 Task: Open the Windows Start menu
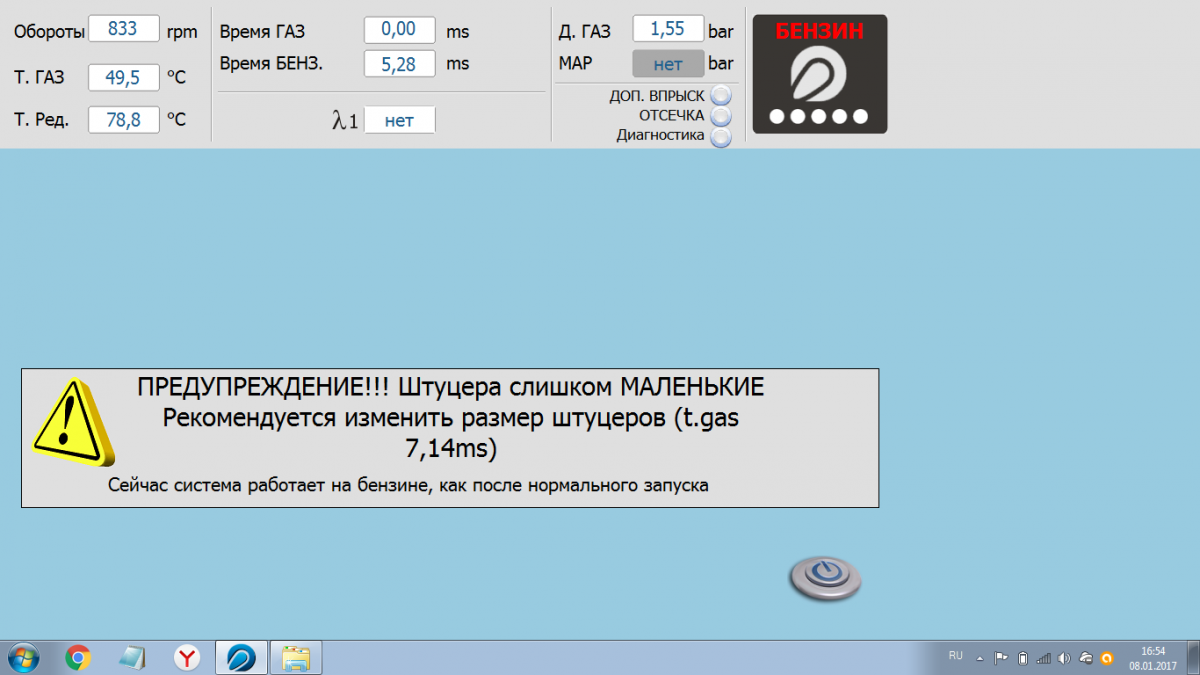point(22,657)
